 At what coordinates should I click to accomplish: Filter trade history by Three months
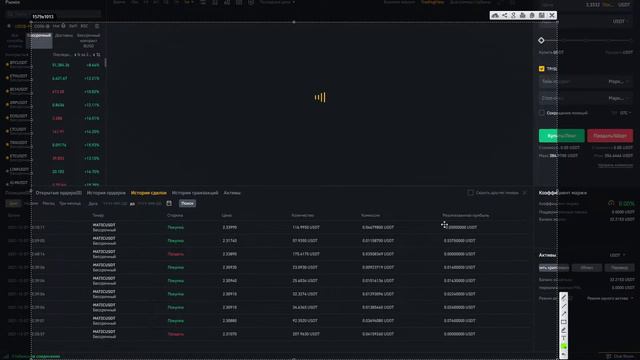(70, 203)
